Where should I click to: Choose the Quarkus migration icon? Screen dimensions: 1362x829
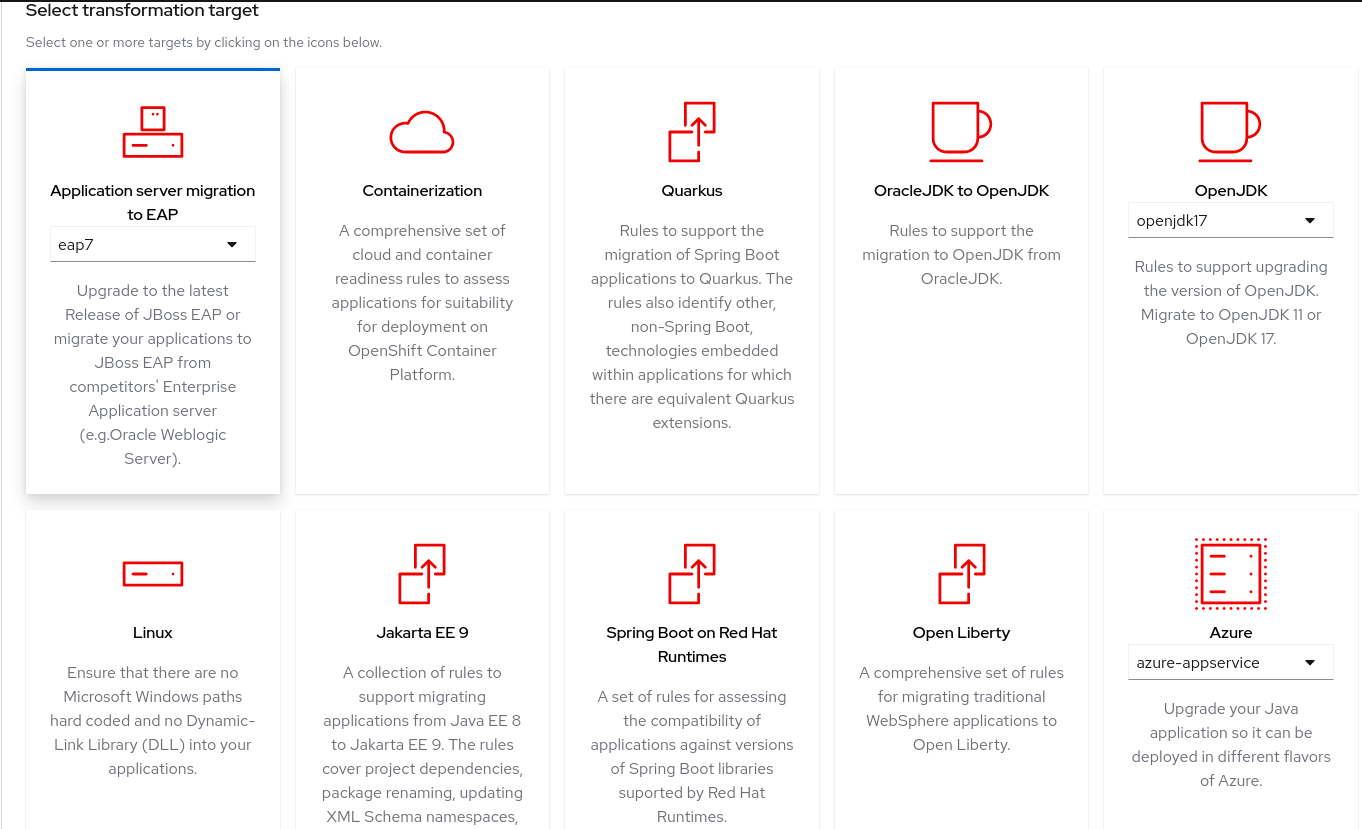(x=692, y=132)
